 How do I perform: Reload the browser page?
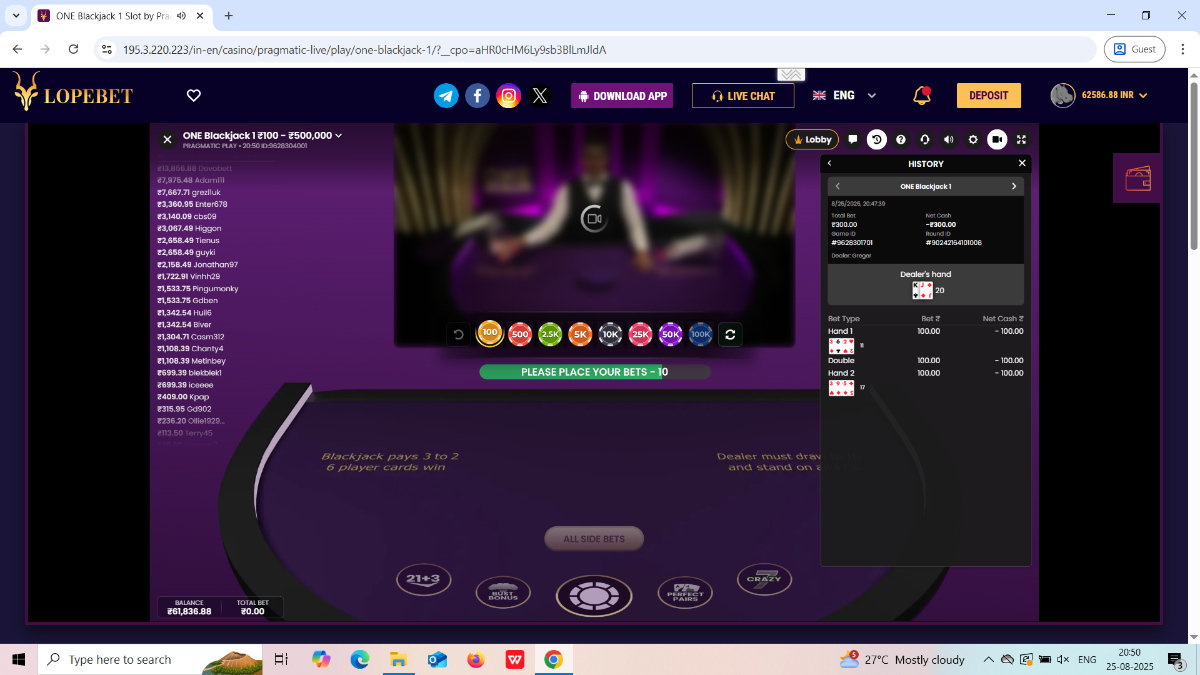click(x=73, y=49)
